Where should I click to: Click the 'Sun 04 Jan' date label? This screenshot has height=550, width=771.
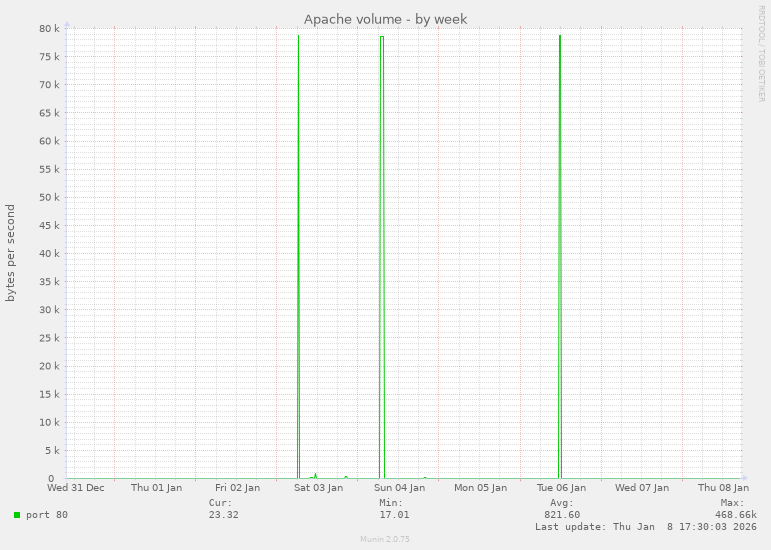point(399,488)
